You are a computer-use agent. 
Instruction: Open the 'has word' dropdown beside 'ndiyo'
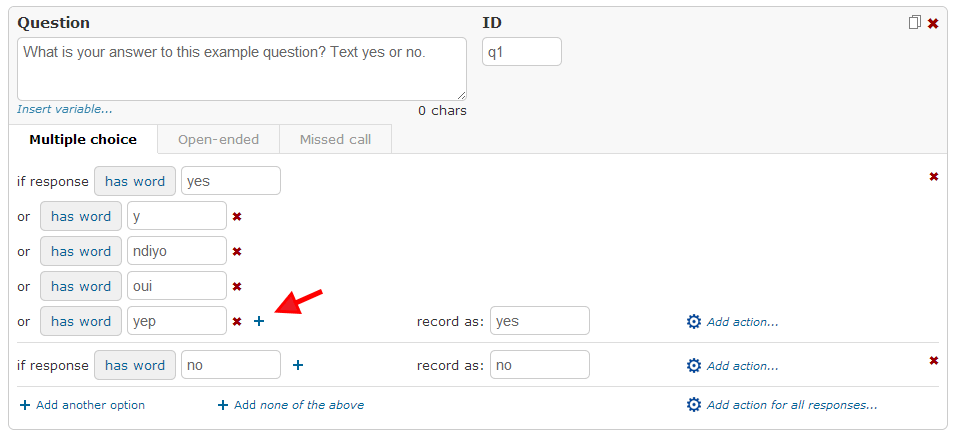pyautogui.click(x=81, y=251)
